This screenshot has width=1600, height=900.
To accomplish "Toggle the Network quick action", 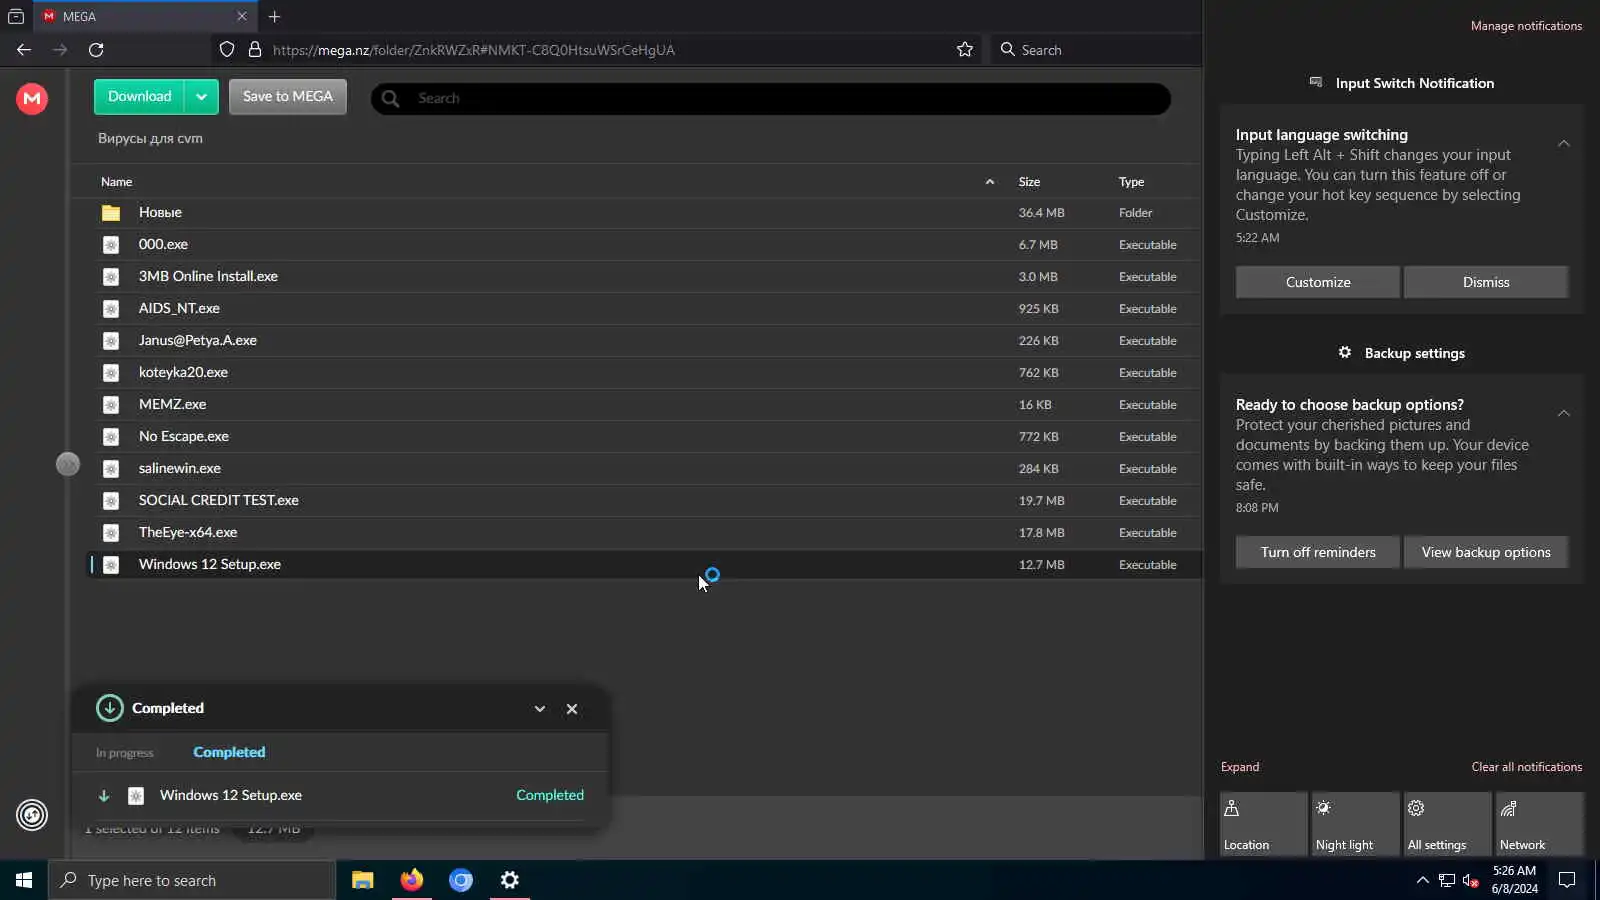I will (x=1539, y=824).
